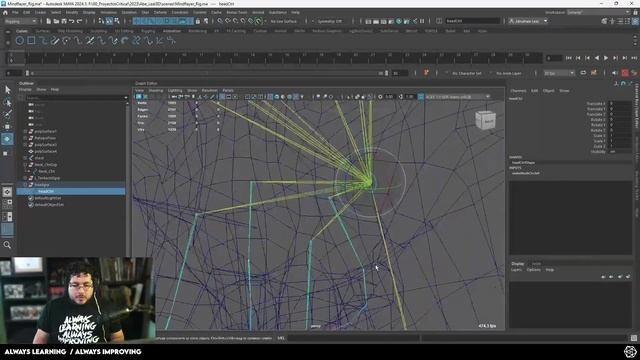640x360 pixels.
Task: Toggle select by object type mode
Action: (x=109, y=21)
